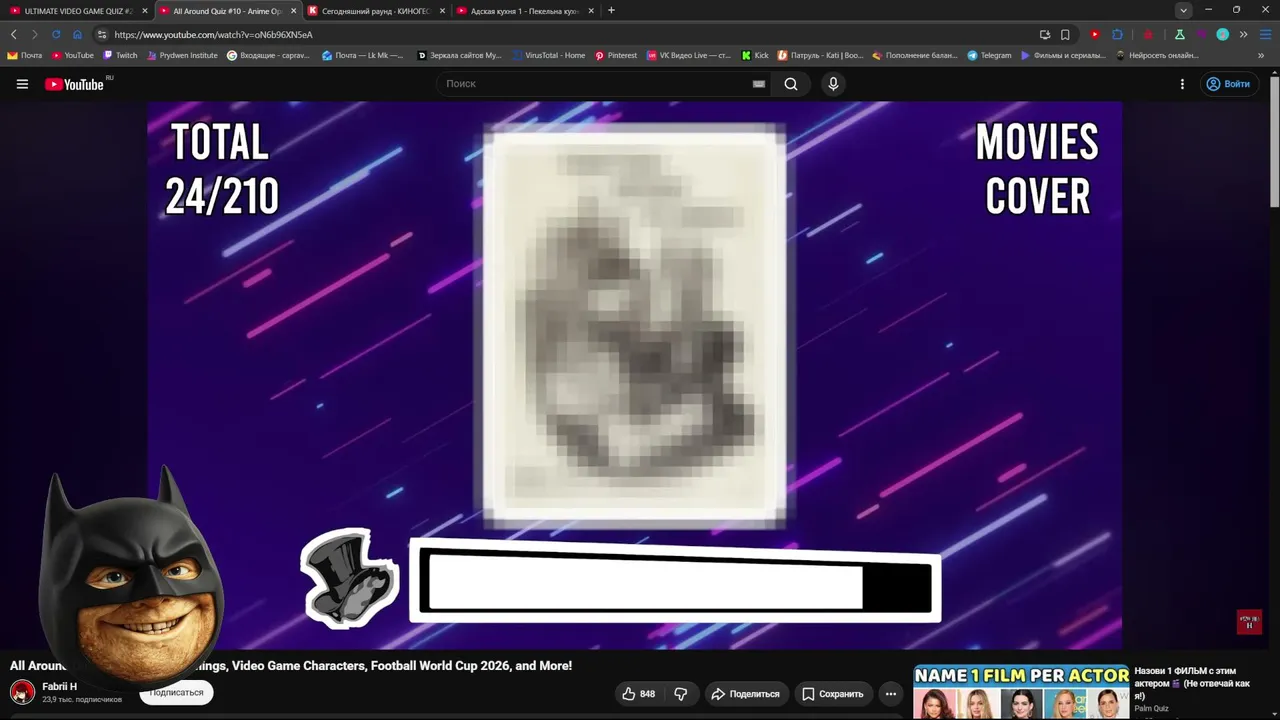Click the page vertical scrollbar
Screen dimensions: 1280x720
point(1274,140)
